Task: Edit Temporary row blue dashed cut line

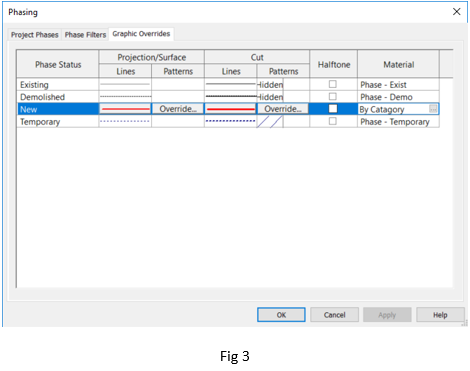Action: 231,121
